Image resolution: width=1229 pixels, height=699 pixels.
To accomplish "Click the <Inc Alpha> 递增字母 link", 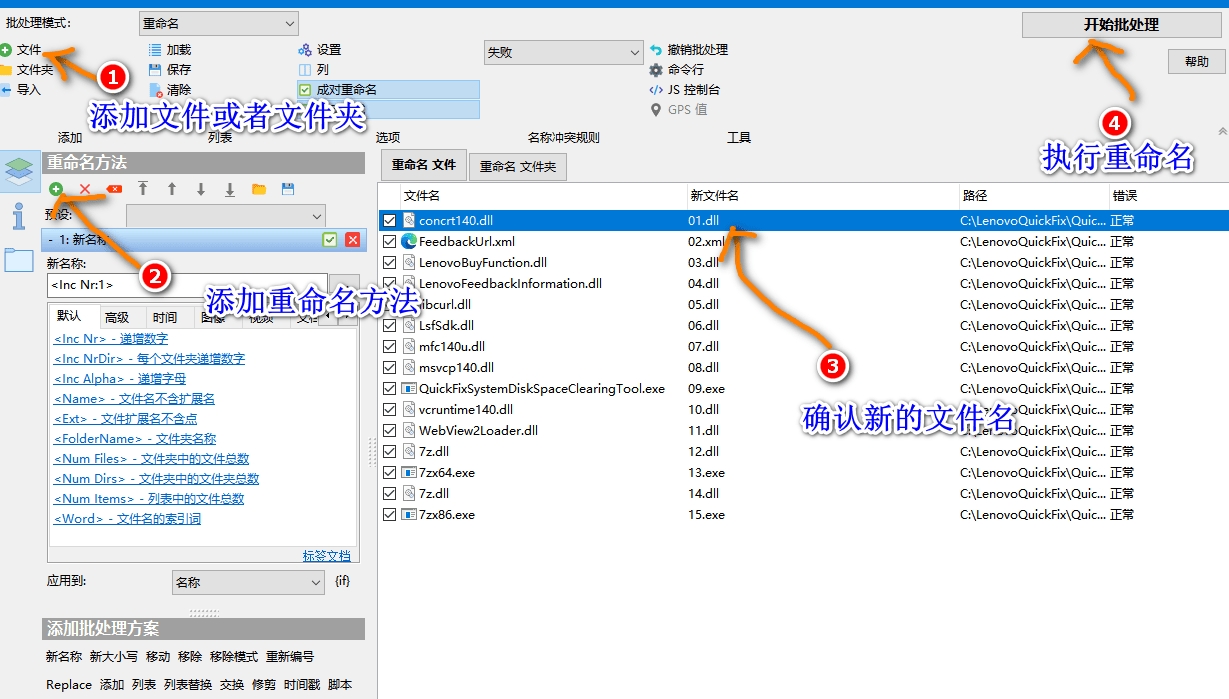I will tap(119, 379).
